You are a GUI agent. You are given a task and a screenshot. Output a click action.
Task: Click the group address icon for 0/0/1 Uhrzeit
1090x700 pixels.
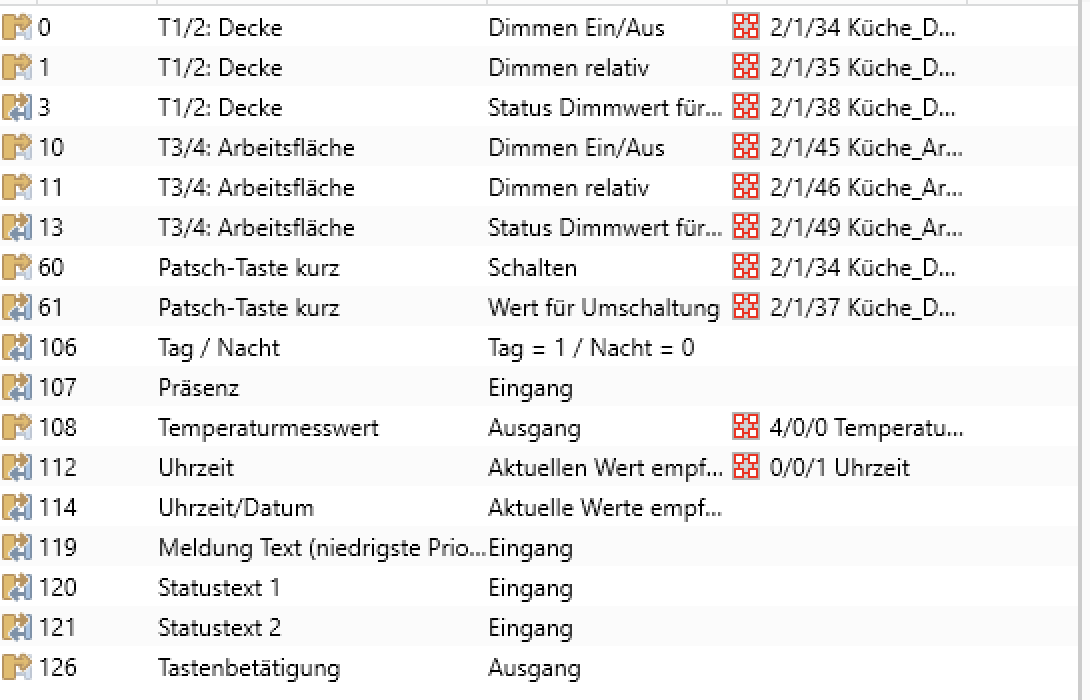pos(746,468)
